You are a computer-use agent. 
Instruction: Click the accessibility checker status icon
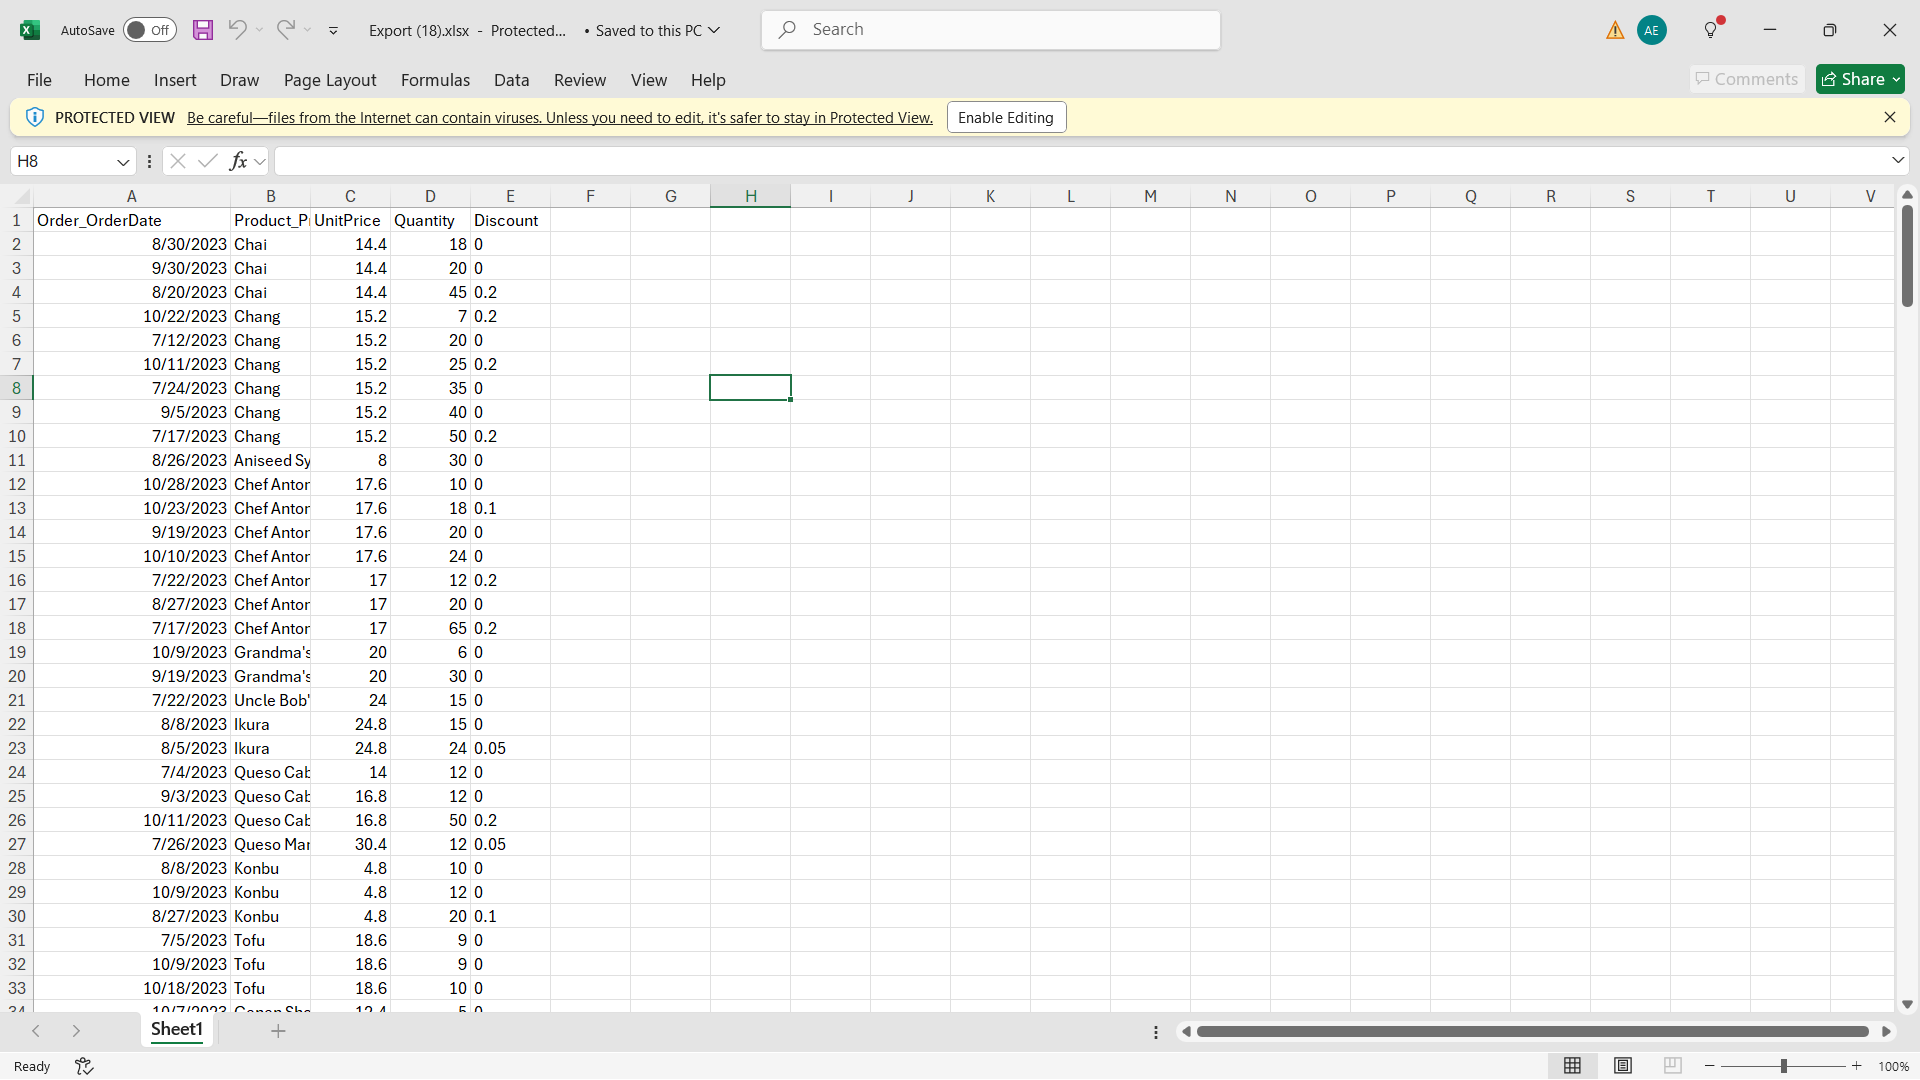(x=84, y=1066)
